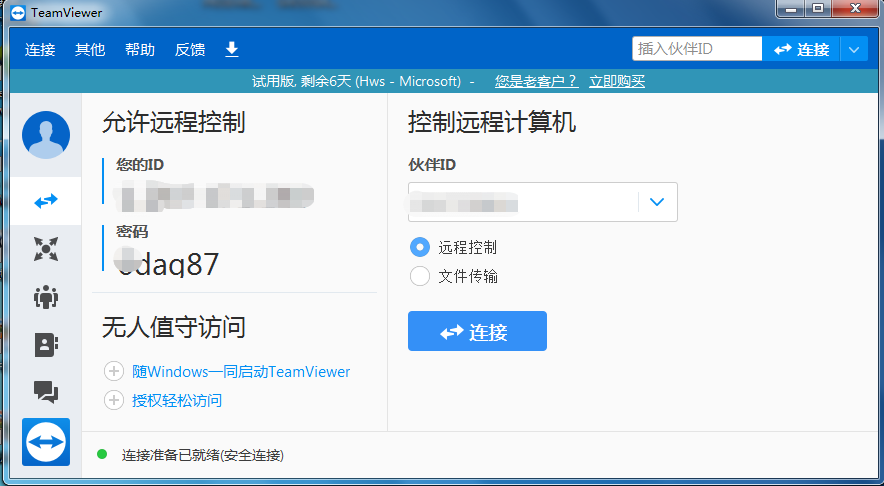884x486 pixels.
Task: Open the chat bubbles sidebar icon
Action: [46, 391]
